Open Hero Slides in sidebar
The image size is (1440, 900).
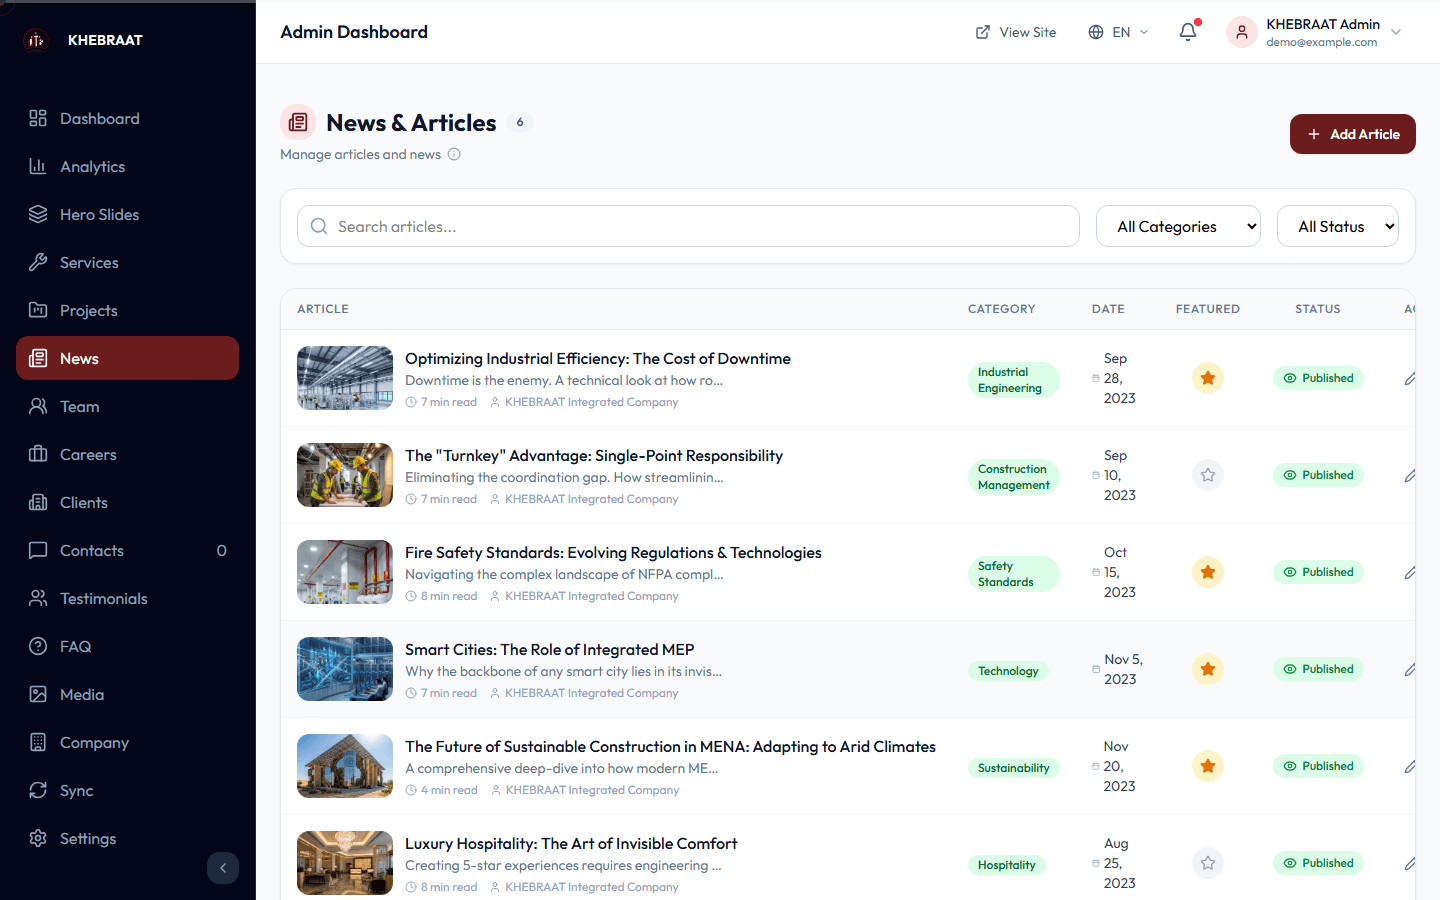127,214
